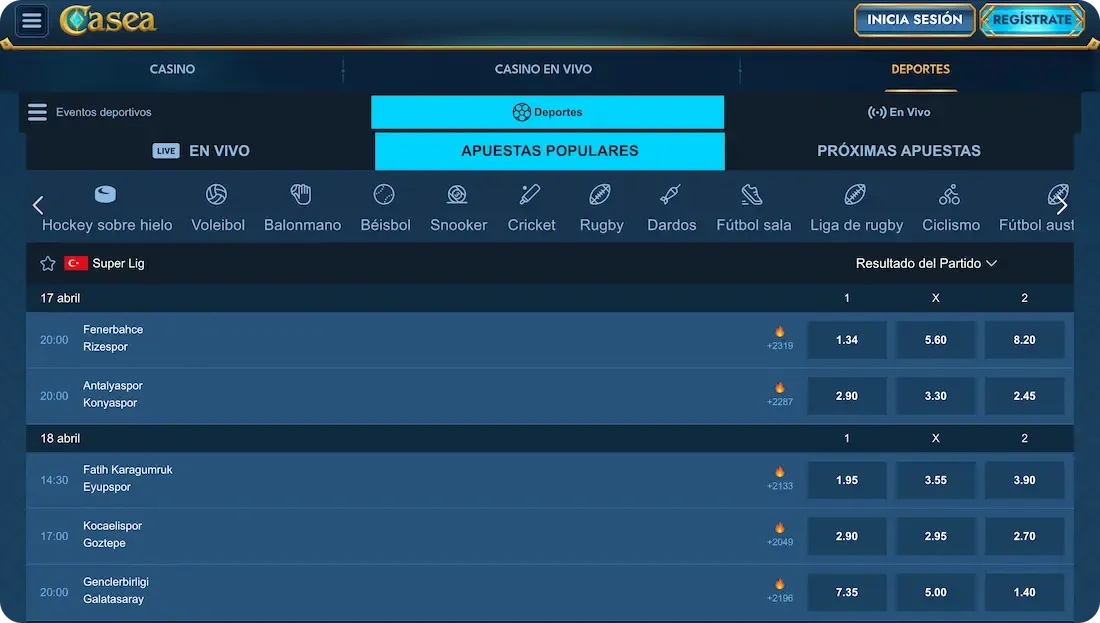
Task: Expand the Resultado del Partido dropdown
Action: point(926,264)
